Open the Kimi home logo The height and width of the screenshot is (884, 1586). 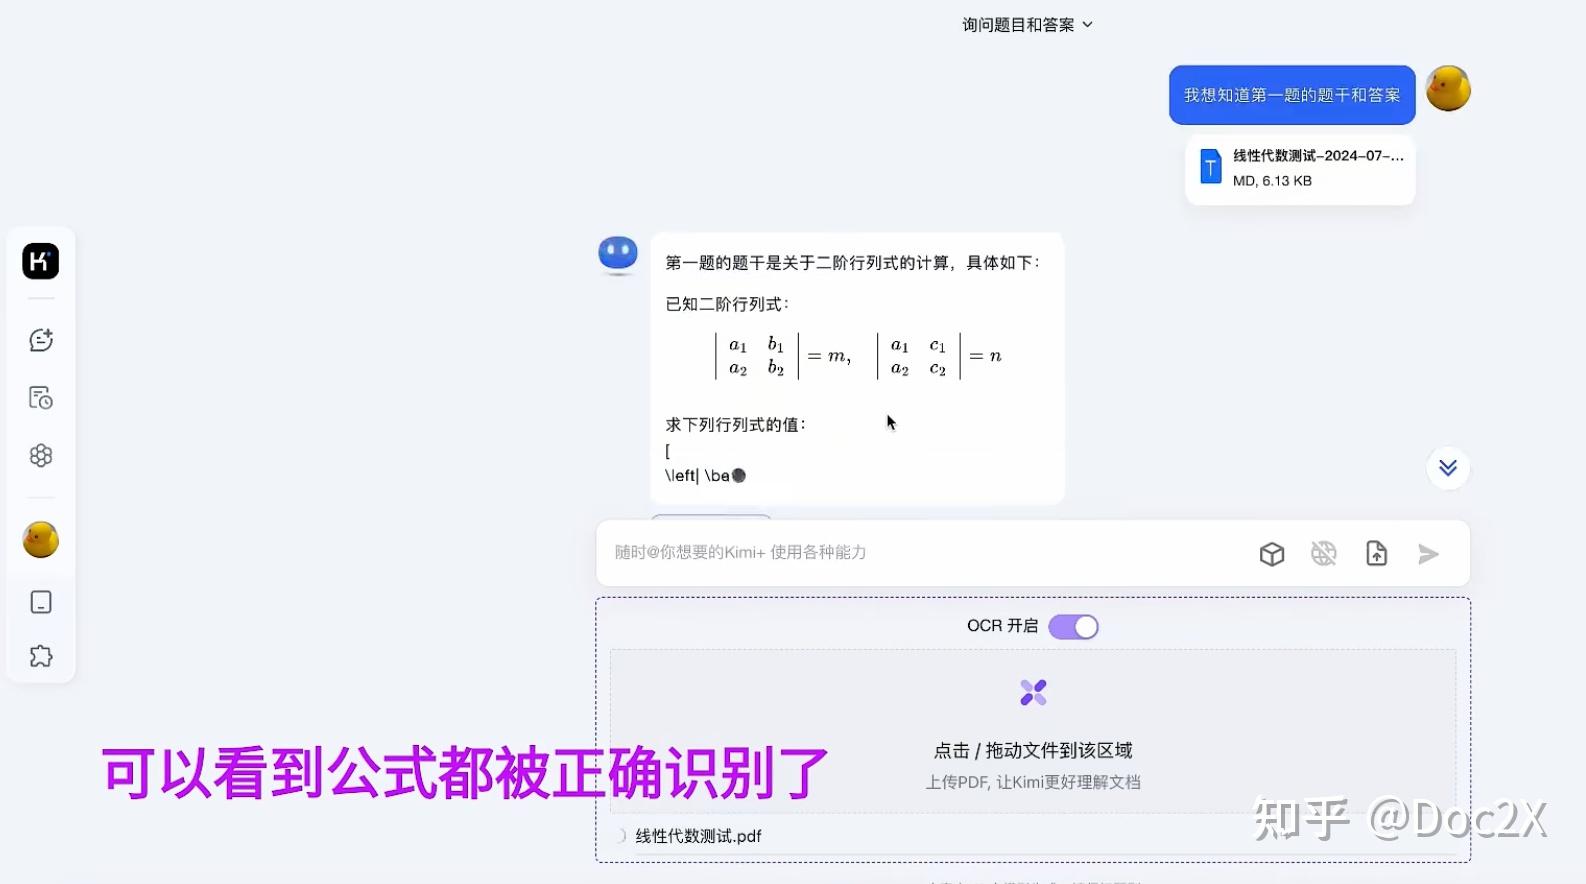coord(41,261)
